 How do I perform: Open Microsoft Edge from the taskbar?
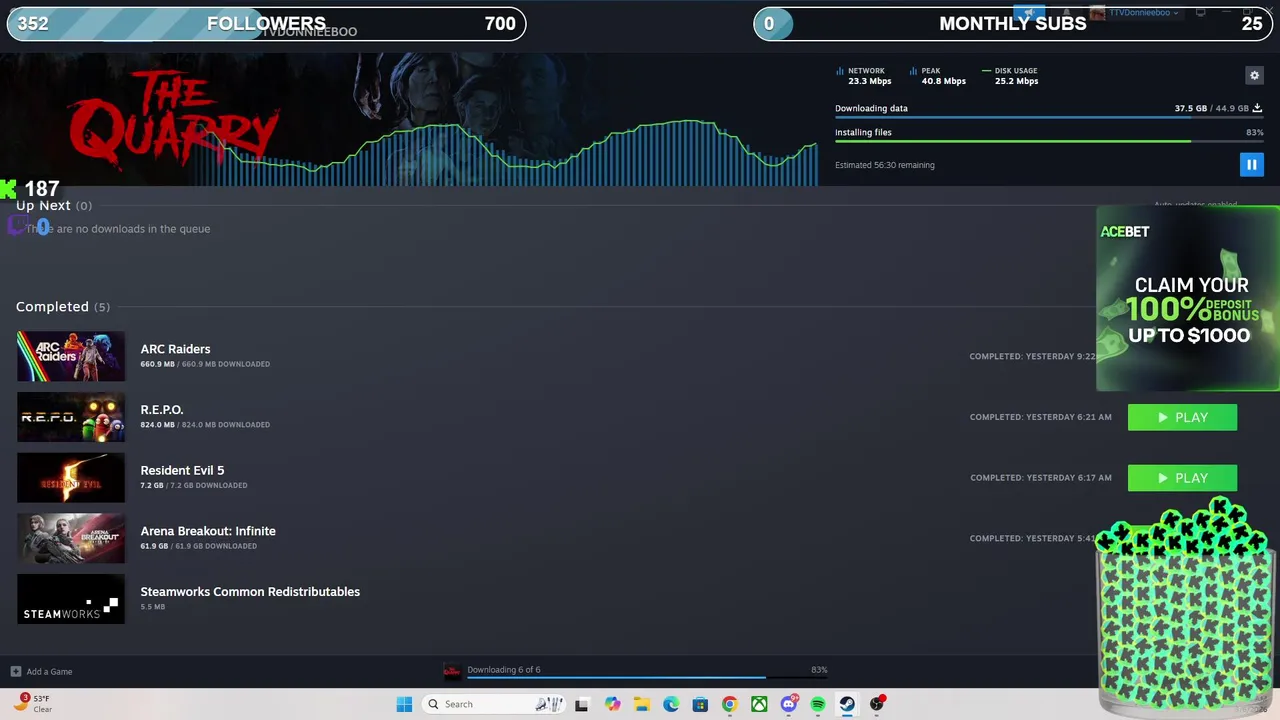tap(671, 704)
